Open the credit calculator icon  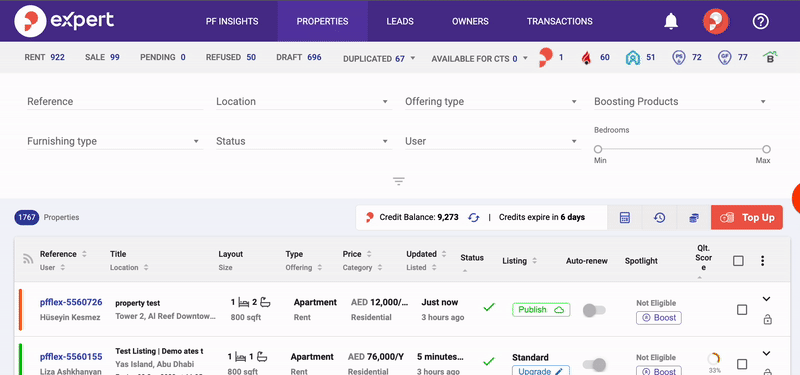pyautogui.click(x=624, y=218)
